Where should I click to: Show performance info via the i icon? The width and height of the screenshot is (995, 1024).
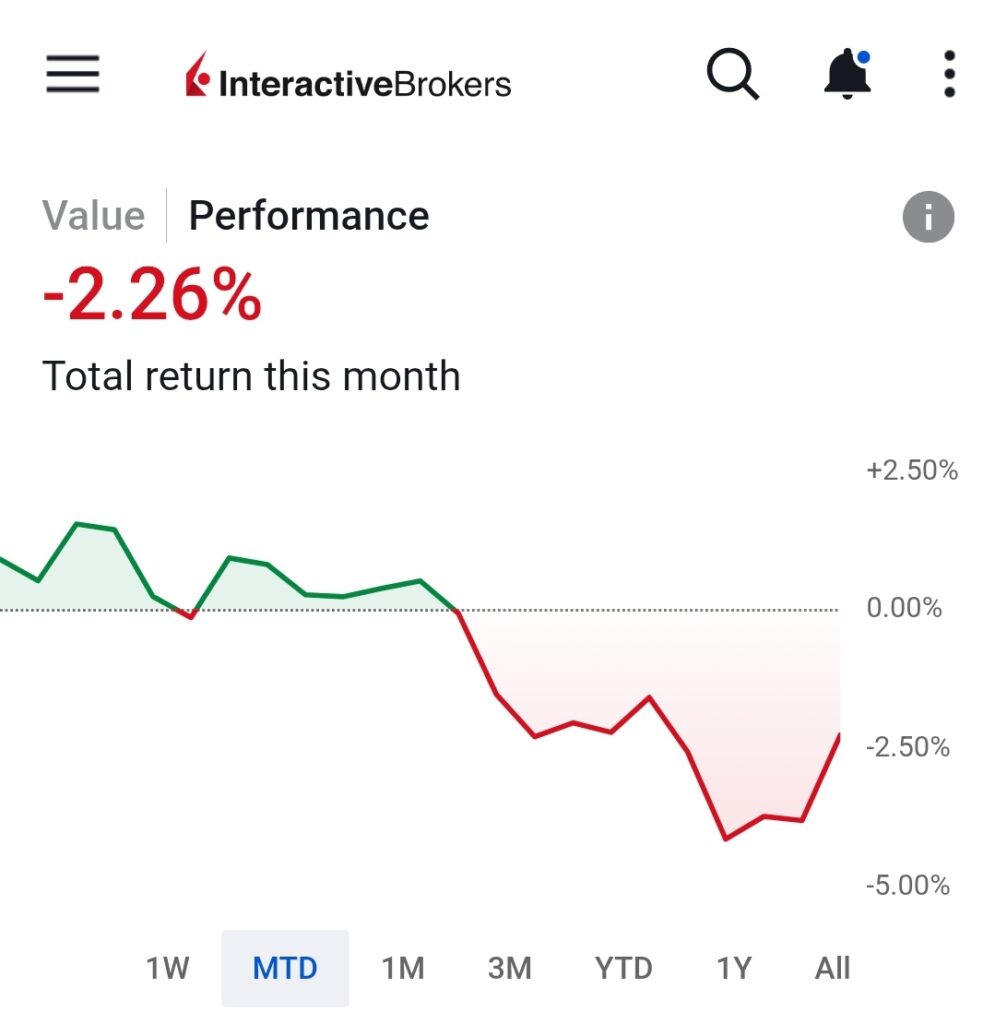[x=928, y=216]
